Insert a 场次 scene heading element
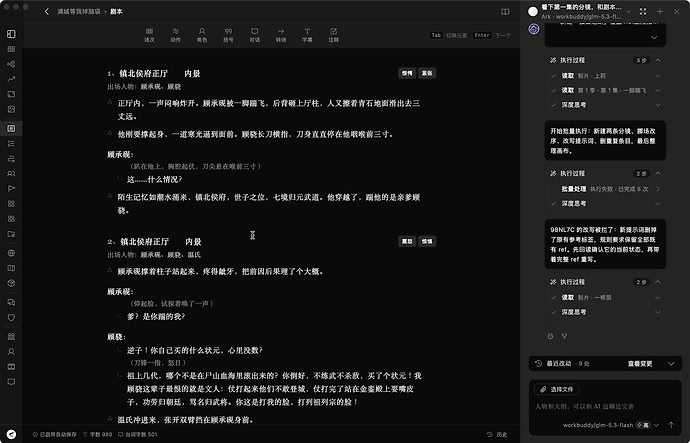This screenshot has height=443, width=690. 149,35
